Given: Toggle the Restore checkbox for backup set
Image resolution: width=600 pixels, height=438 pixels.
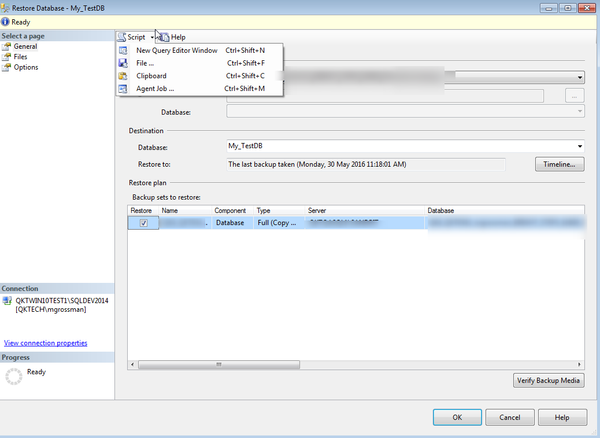Looking at the screenshot, I should click(x=143, y=223).
